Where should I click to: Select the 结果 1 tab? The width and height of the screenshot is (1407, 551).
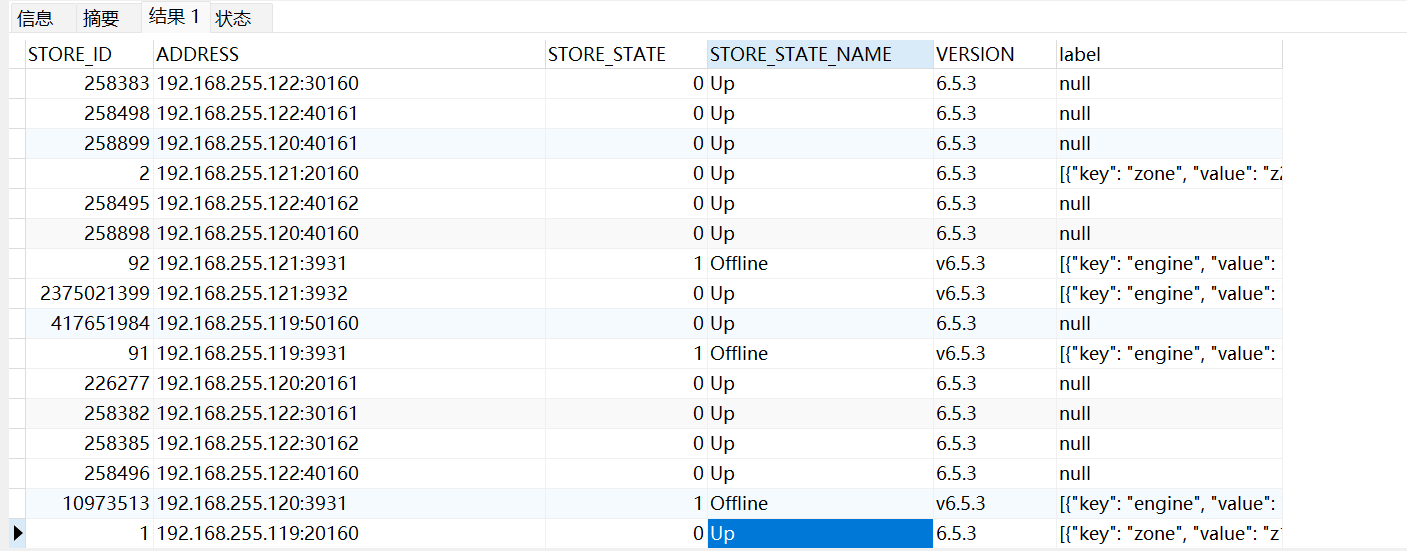(174, 17)
